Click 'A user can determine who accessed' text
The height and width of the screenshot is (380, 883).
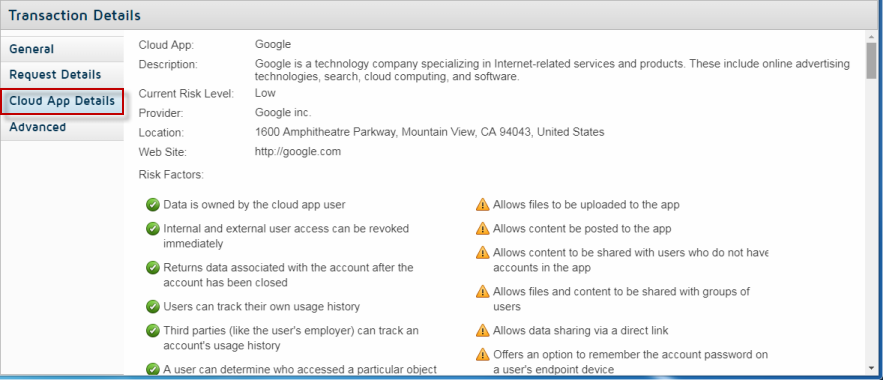click(300, 369)
